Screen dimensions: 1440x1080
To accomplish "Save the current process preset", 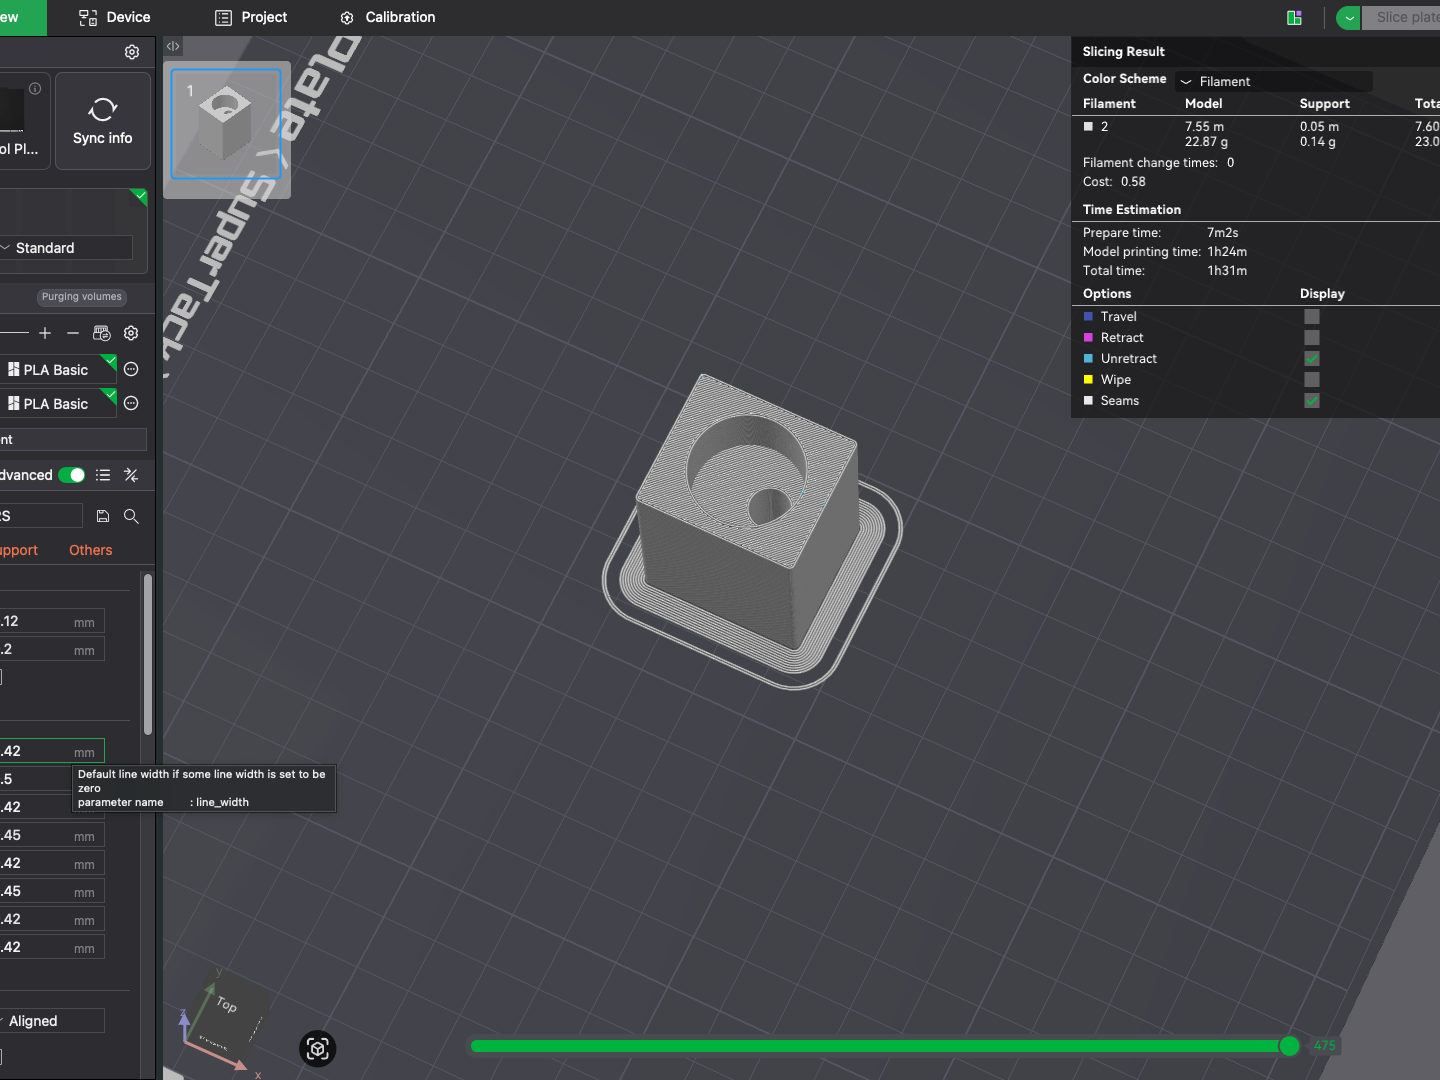I will (x=103, y=516).
